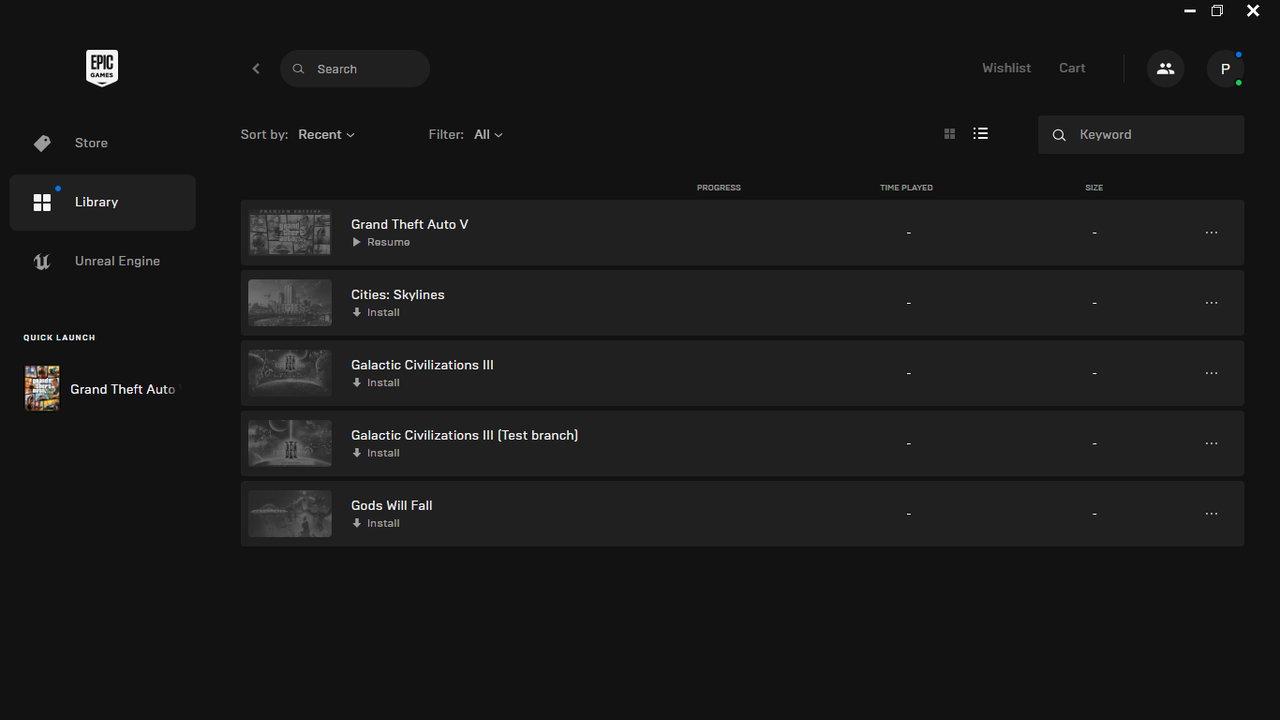
Task: Install Cities: Skylines
Action: tap(376, 312)
